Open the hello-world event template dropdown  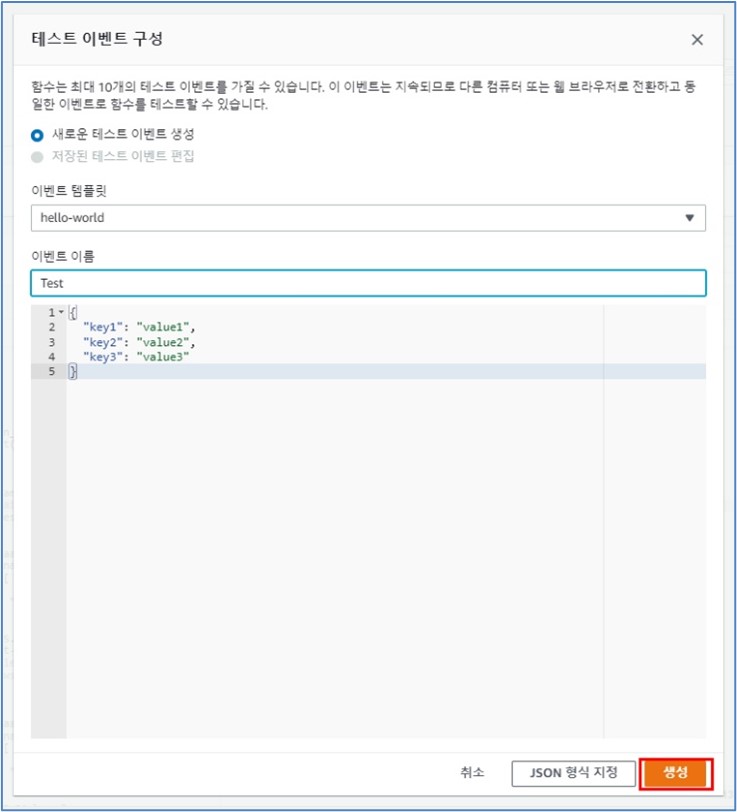click(x=368, y=218)
